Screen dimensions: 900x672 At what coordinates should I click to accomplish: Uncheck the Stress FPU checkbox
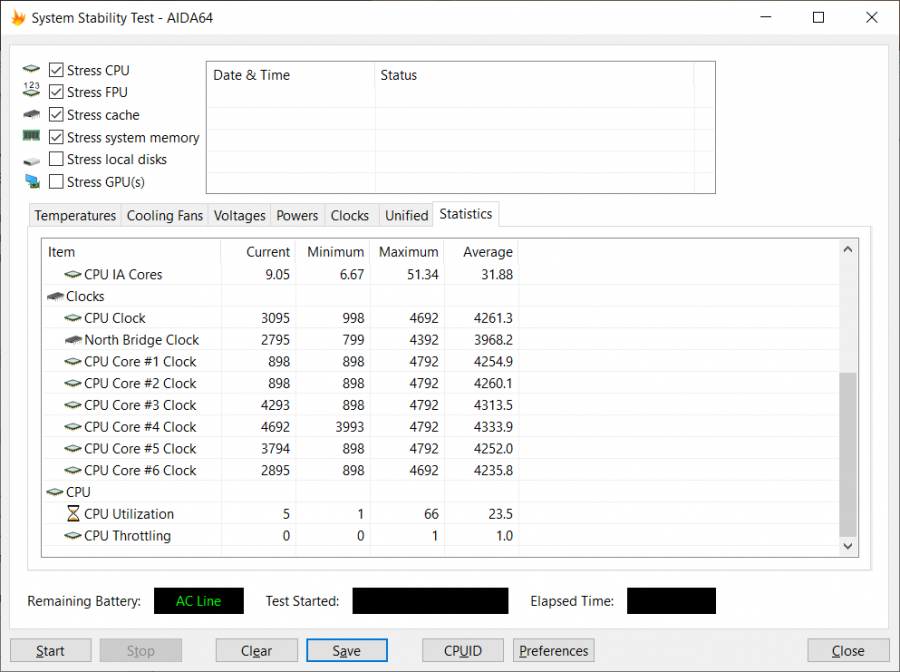[x=56, y=92]
